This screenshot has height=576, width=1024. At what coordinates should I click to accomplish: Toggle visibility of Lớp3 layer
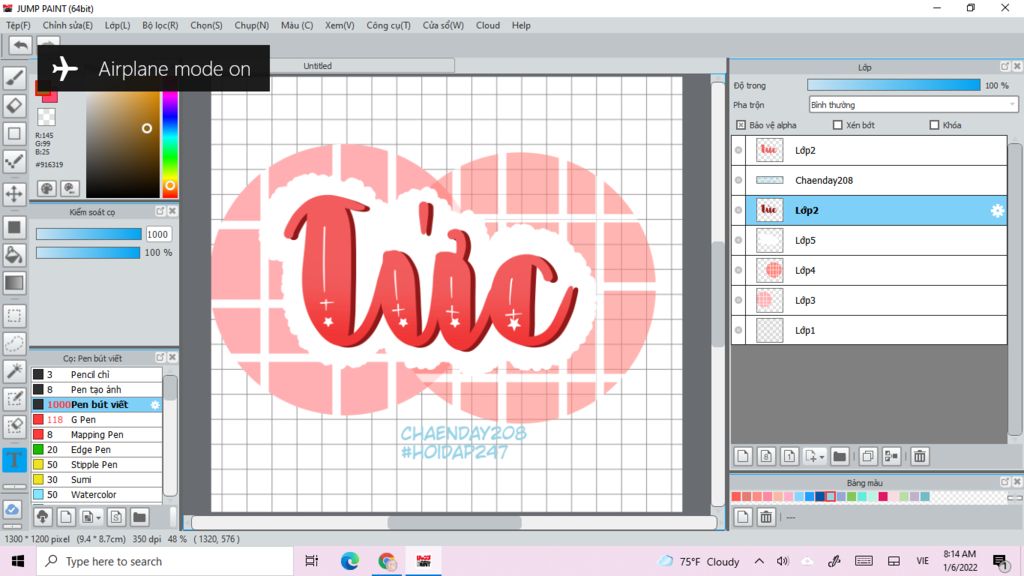pyautogui.click(x=739, y=300)
